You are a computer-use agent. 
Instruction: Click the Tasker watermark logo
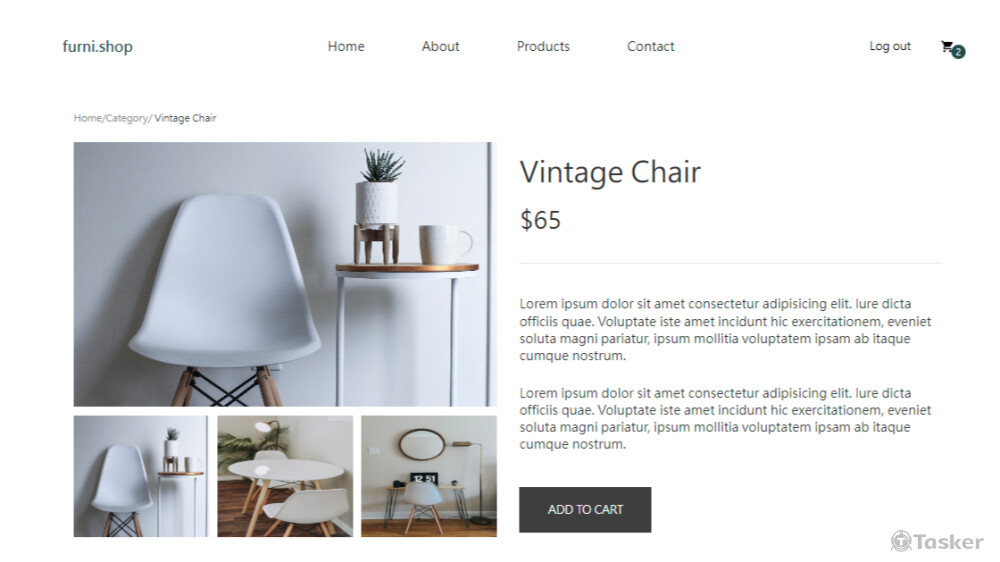click(x=937, y=542)
